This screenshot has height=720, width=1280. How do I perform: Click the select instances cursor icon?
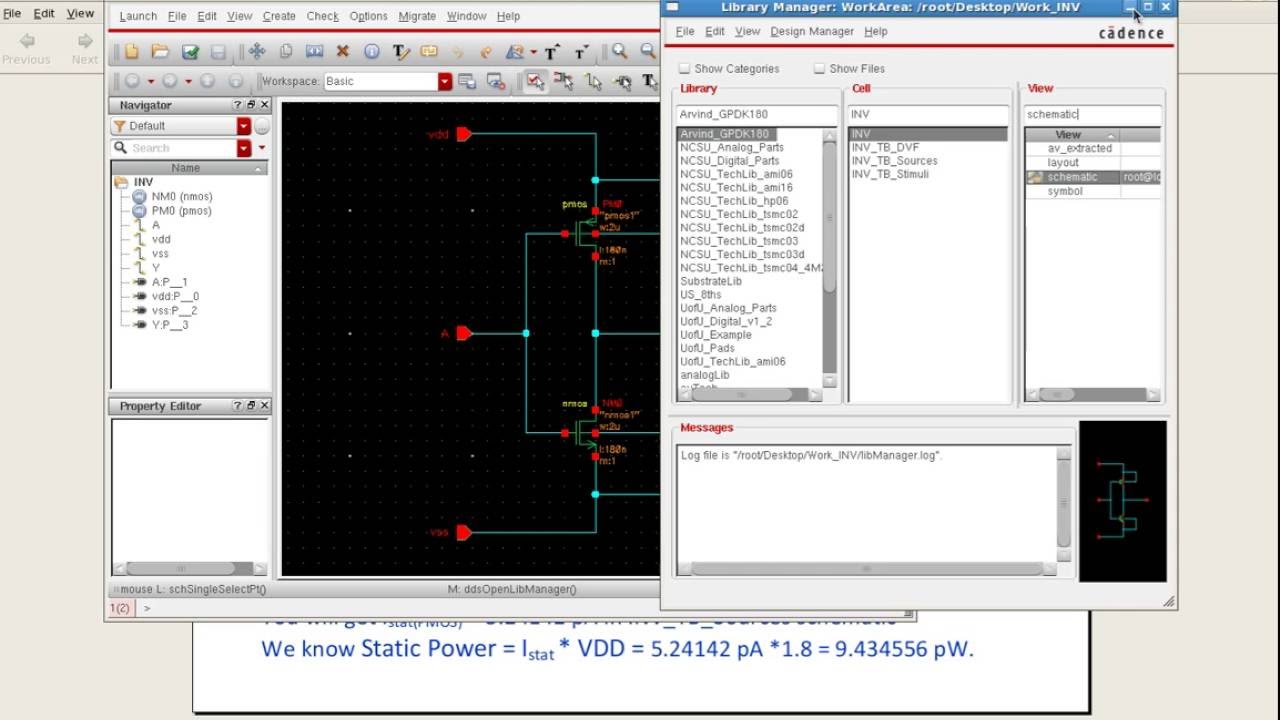(565, 81)
